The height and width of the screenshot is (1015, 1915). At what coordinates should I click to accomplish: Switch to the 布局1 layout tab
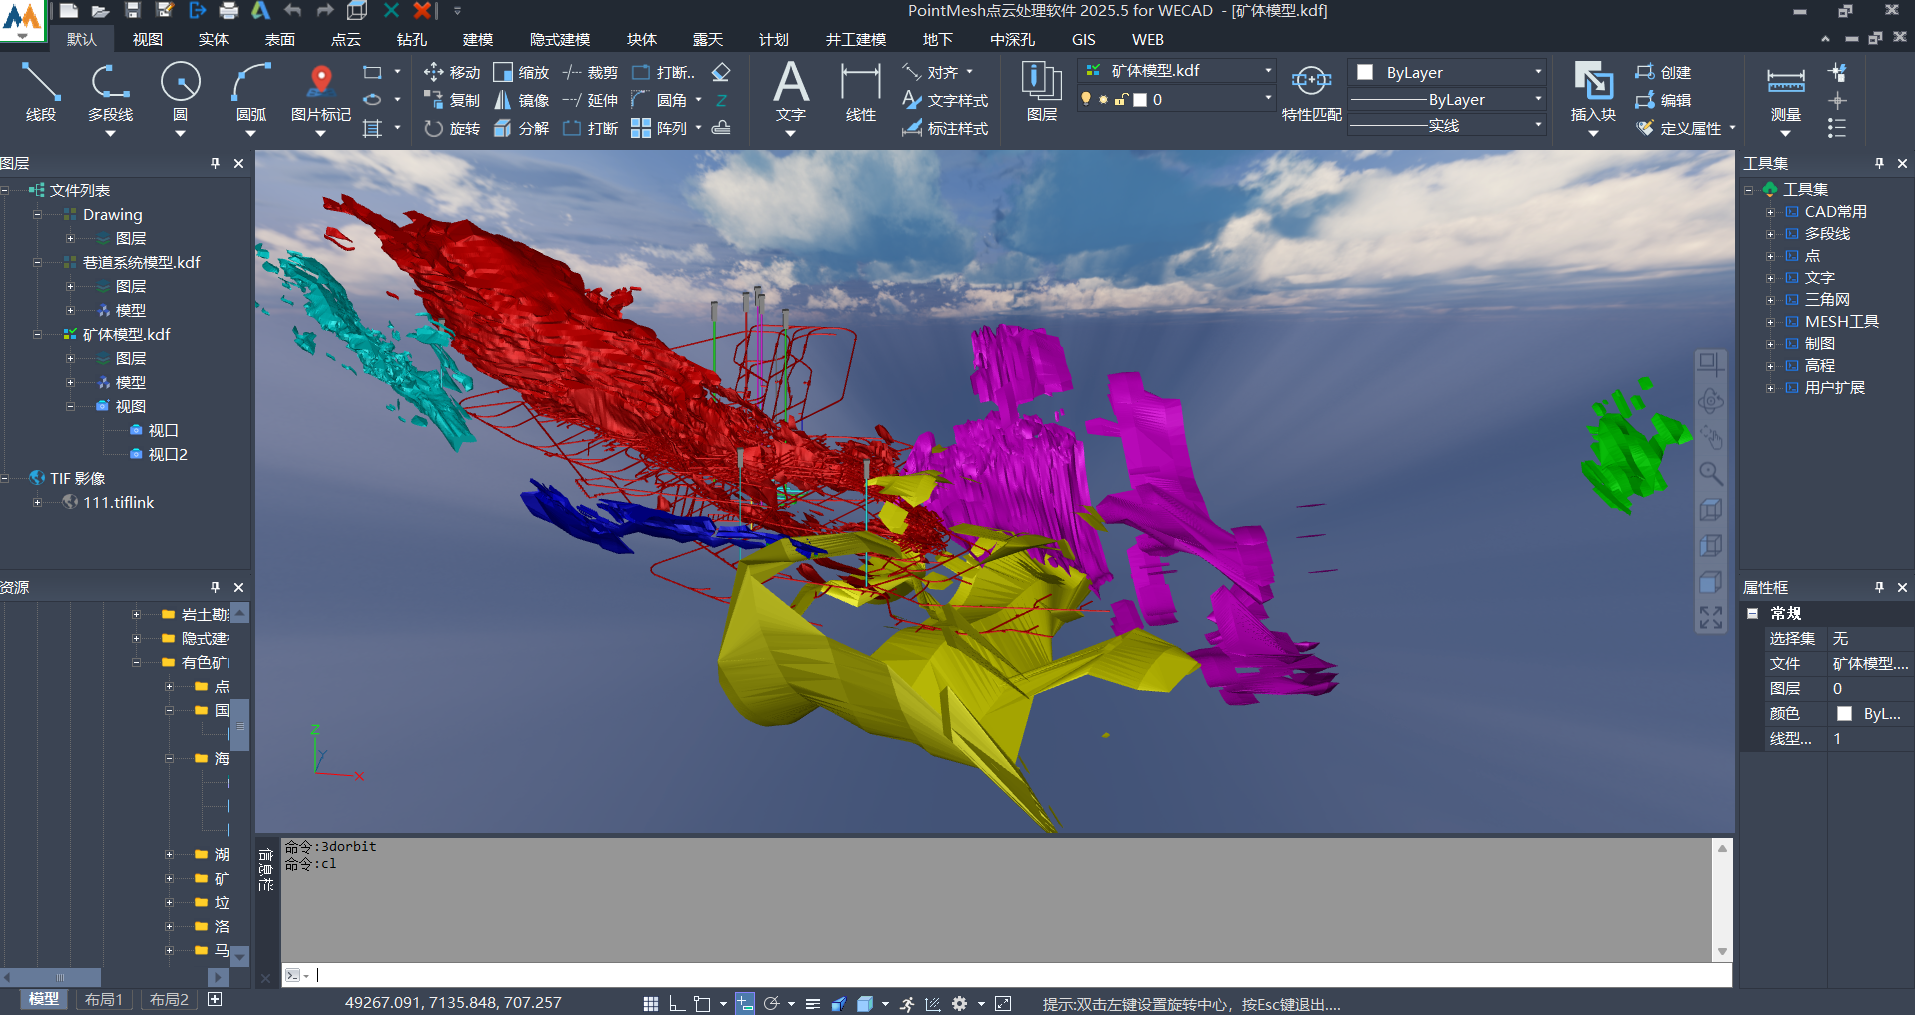104,999
